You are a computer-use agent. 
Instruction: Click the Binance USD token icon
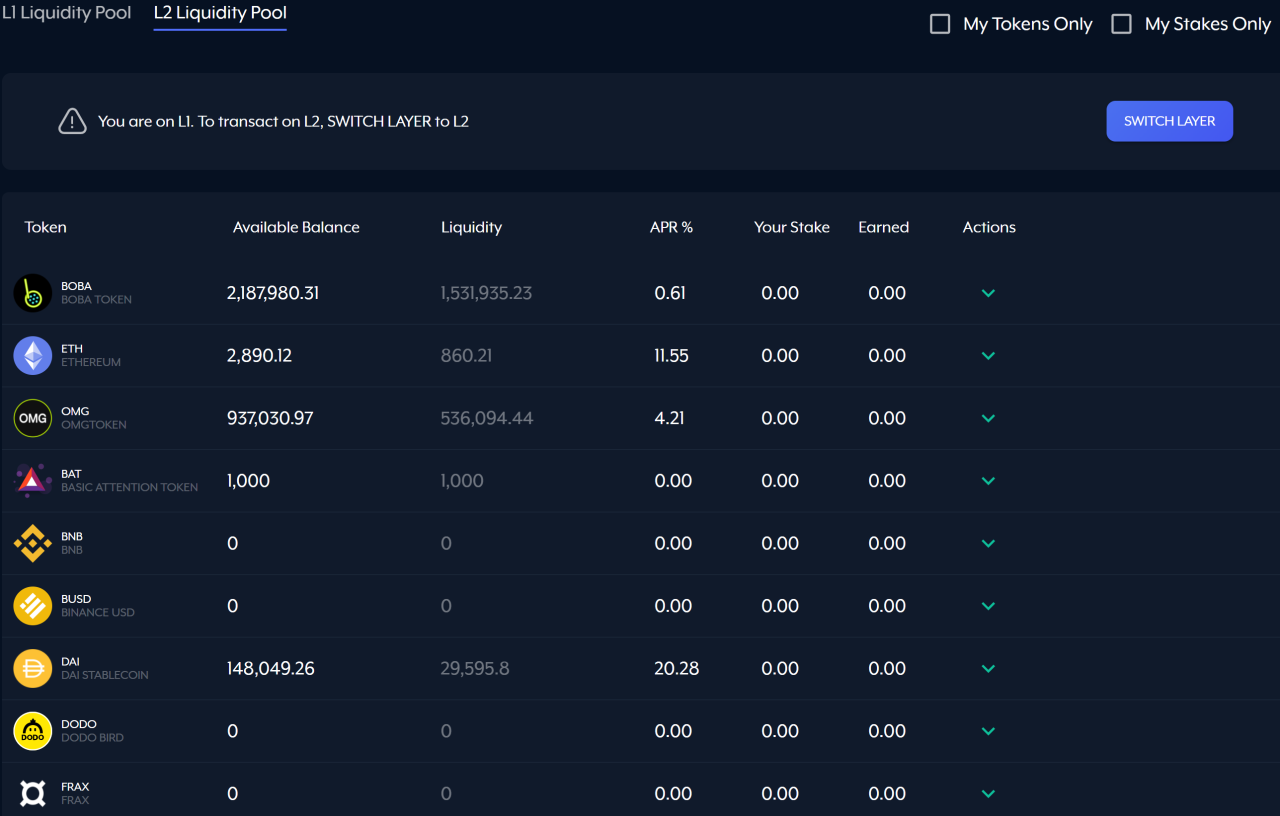pos(33,606)
